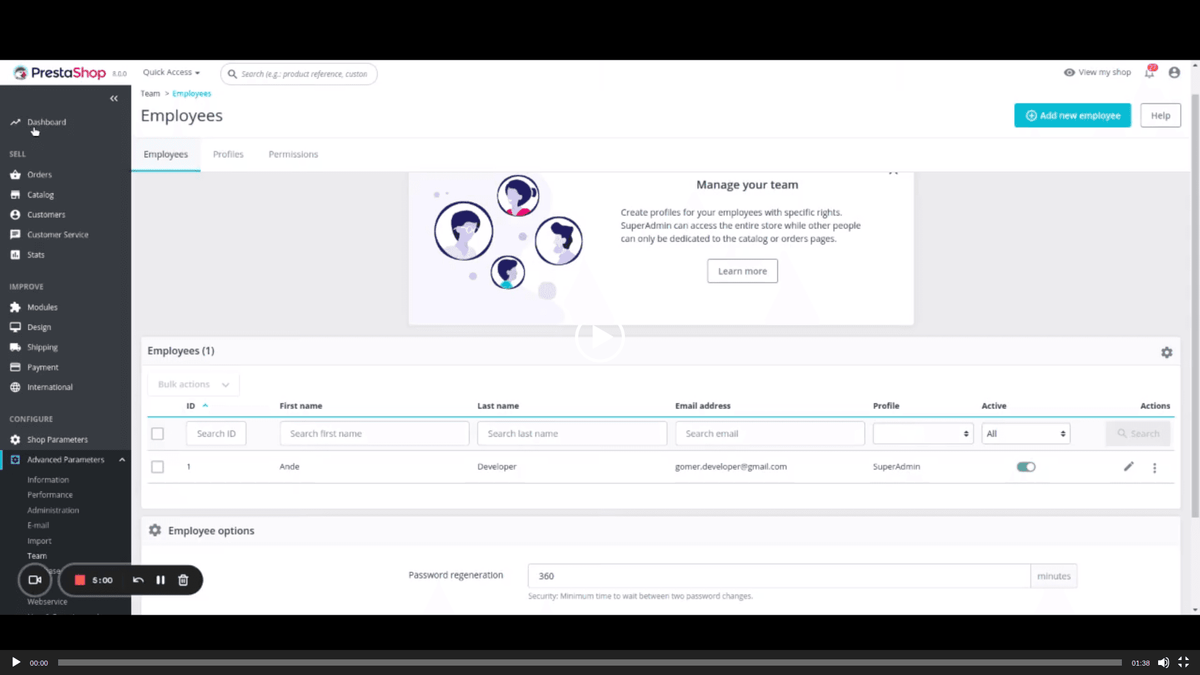Open the three-dot actions menu for Ande

click(1154, 467)
